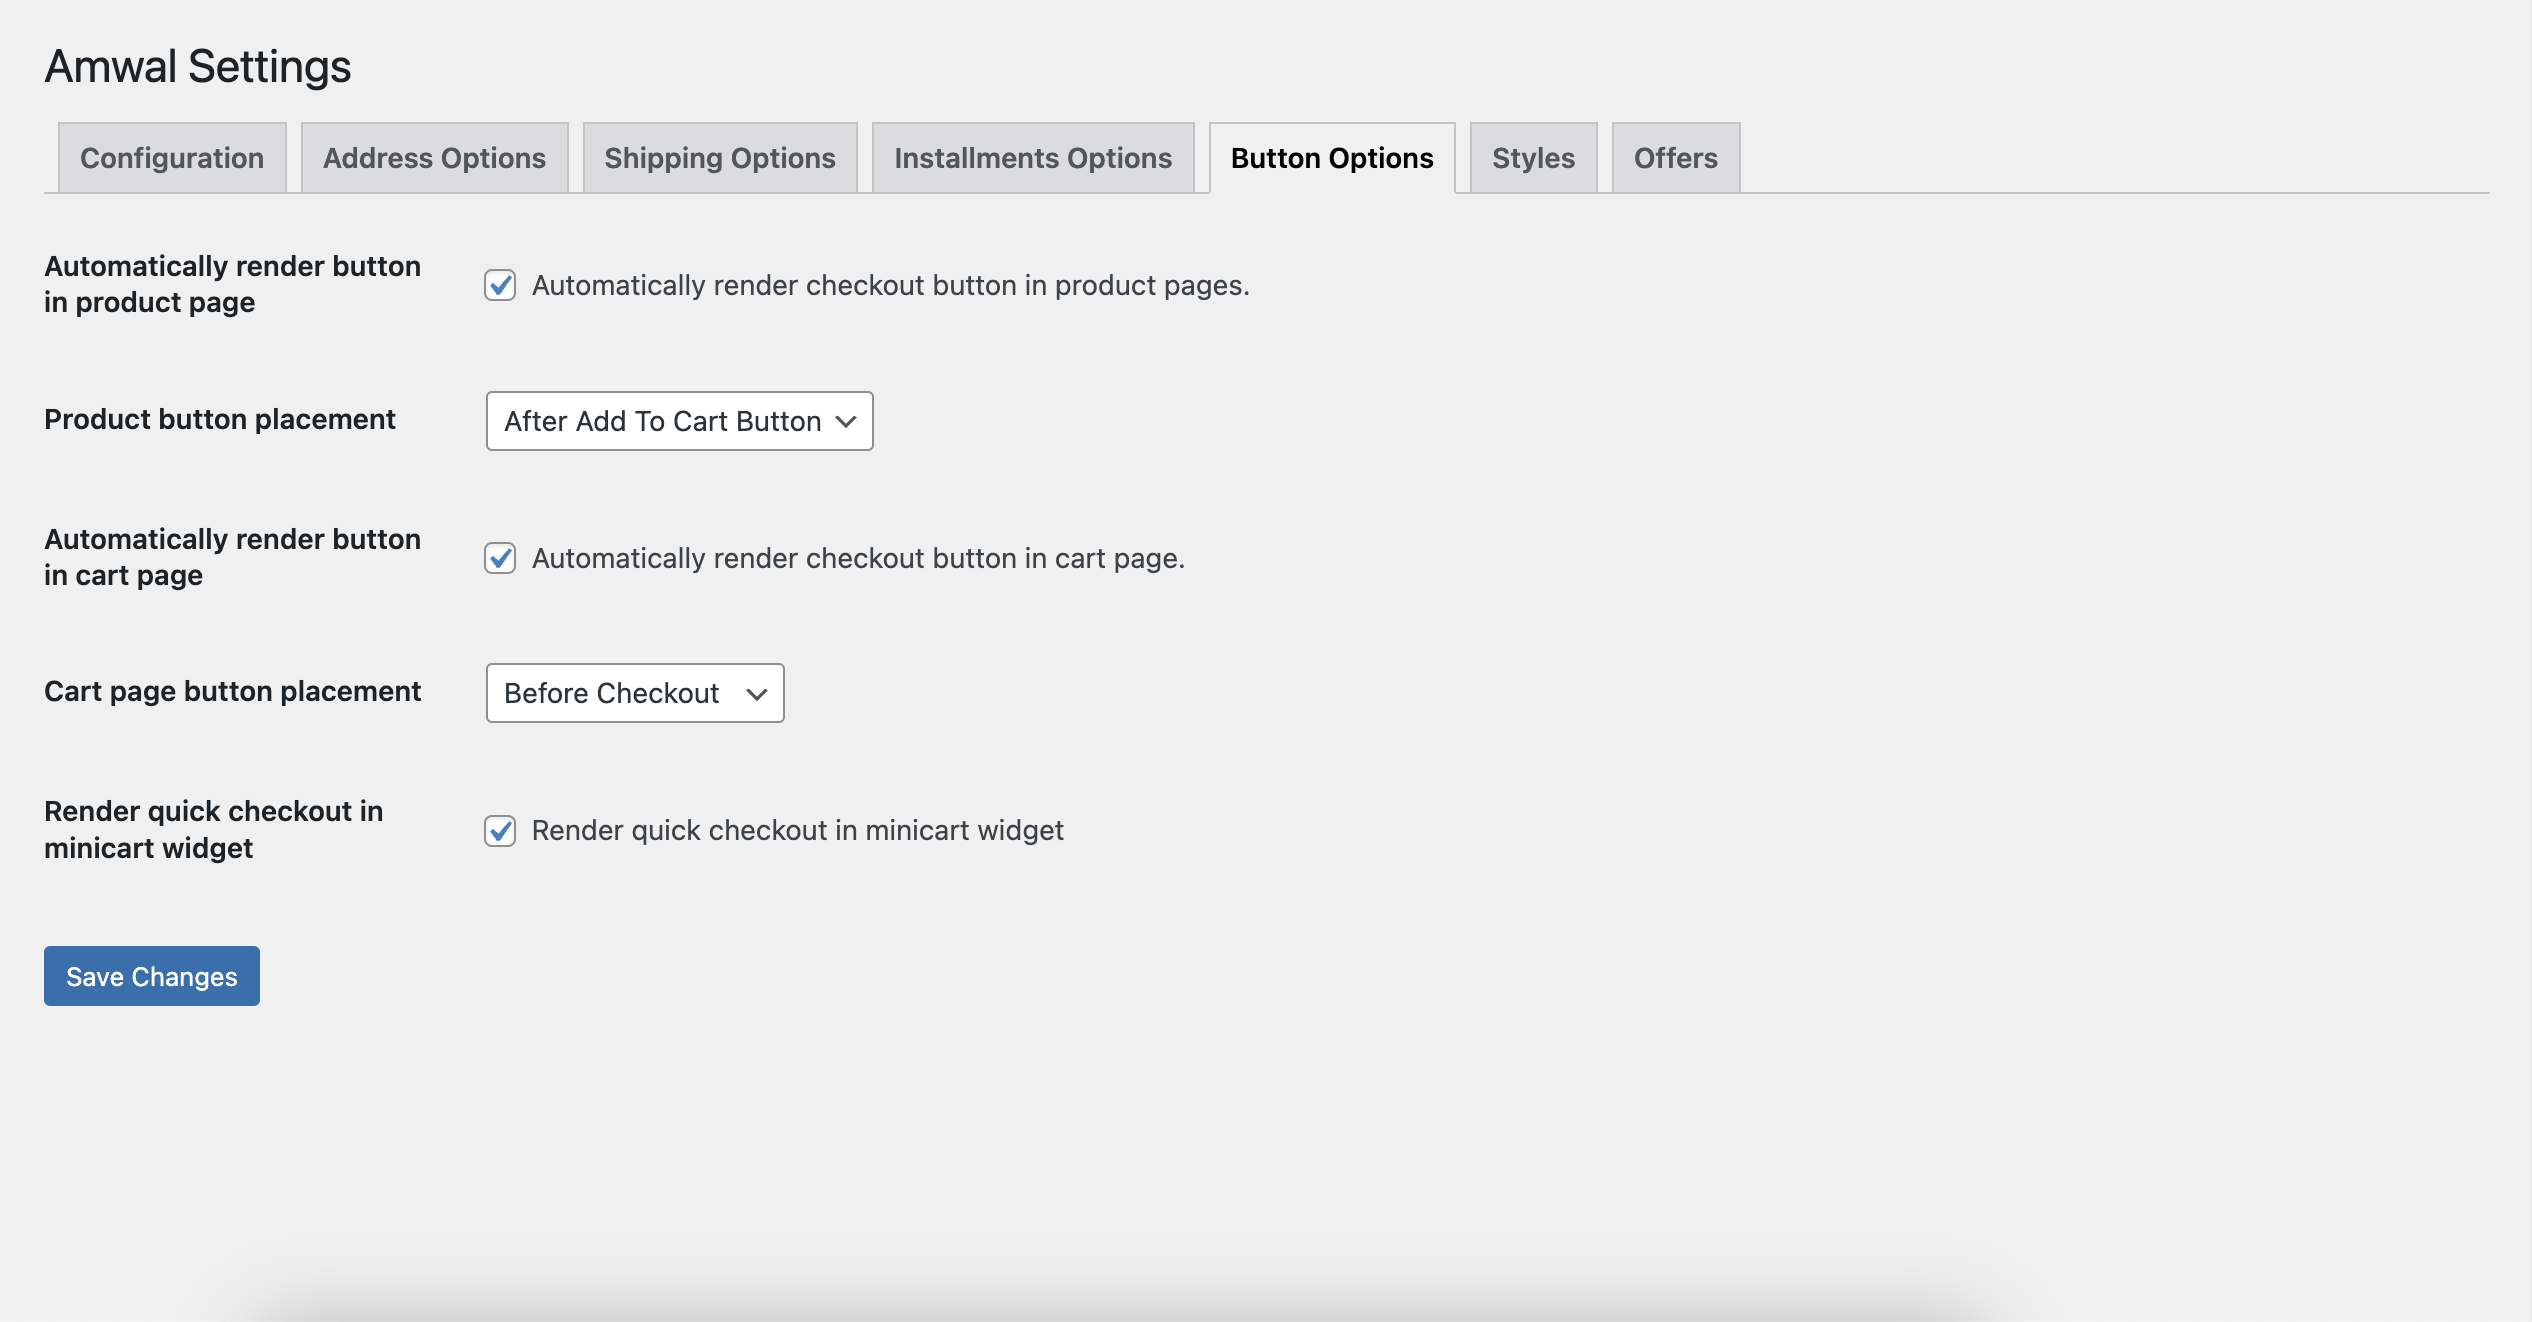Uncheck auto render button in product pages
The height and width of the screenshot is (1322, 2532).
point(500,285)
